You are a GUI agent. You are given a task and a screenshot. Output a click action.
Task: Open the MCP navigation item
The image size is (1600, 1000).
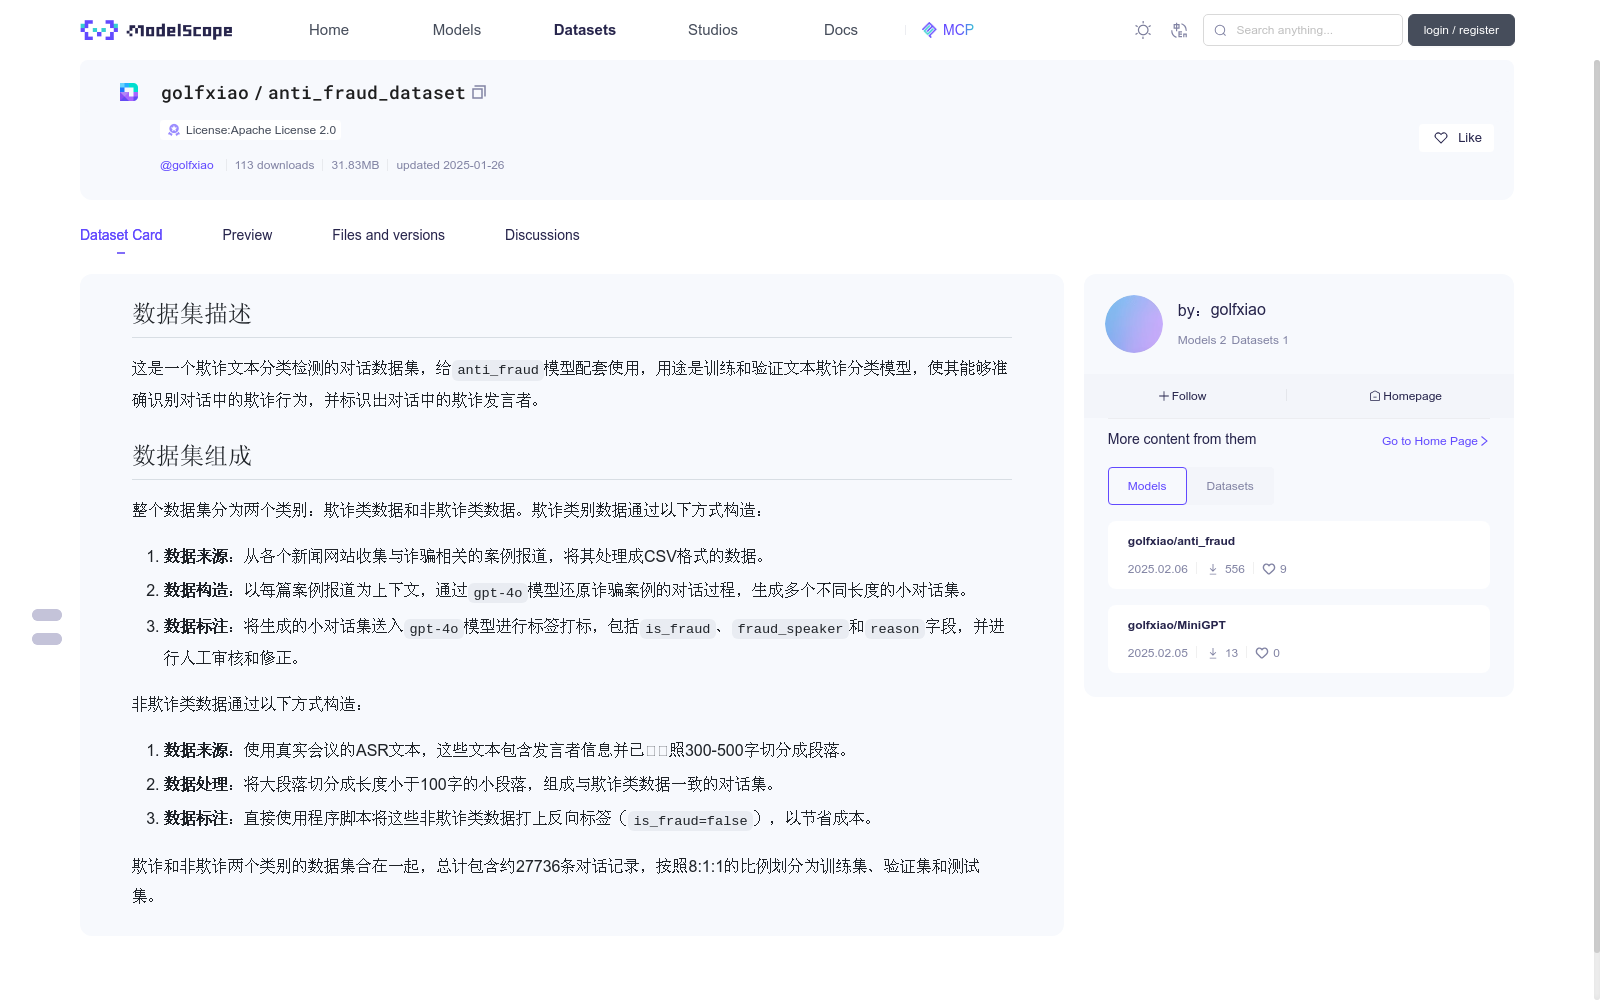(x=948, y=30)
